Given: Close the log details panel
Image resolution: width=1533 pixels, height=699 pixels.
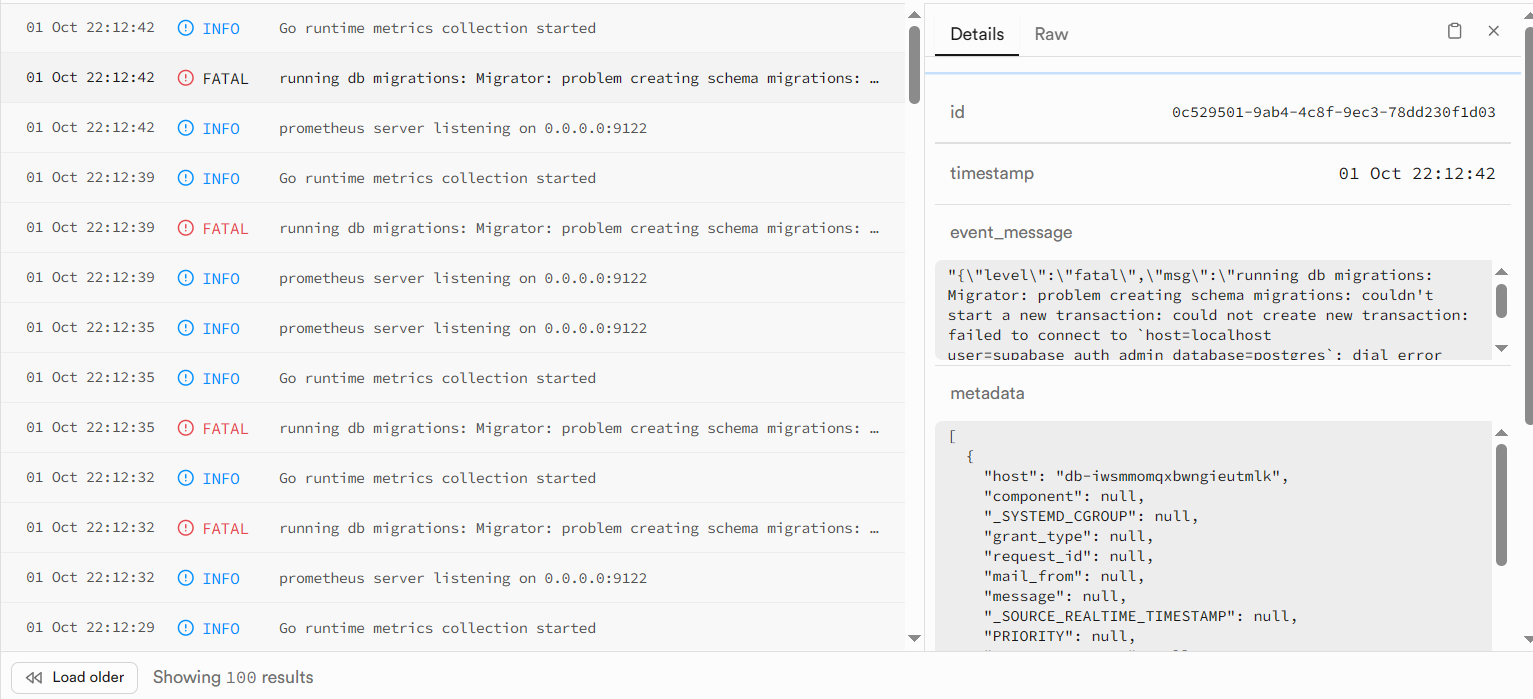Looking at the screenshot, I should 1494,31.
